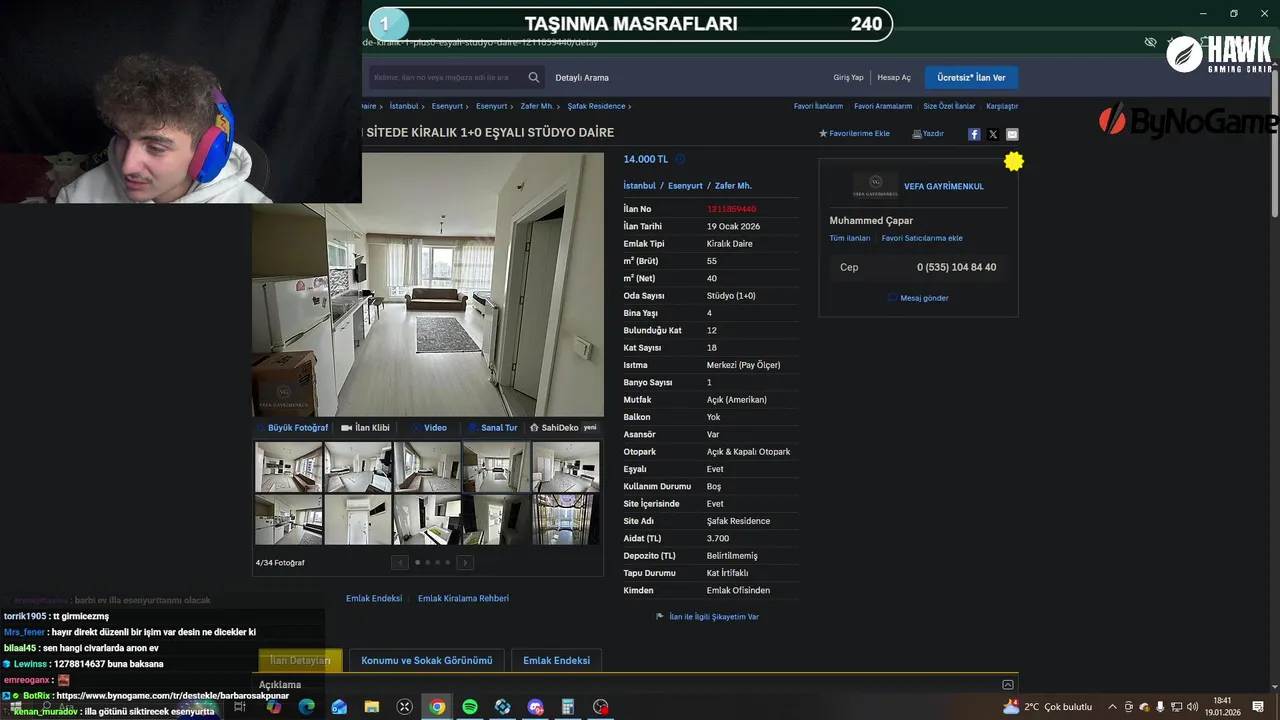The height and width of the screenshot is (720, 1280).
Task: Click Giriş Yap login link
Action: pyautogui.click(x=848, y=77)
